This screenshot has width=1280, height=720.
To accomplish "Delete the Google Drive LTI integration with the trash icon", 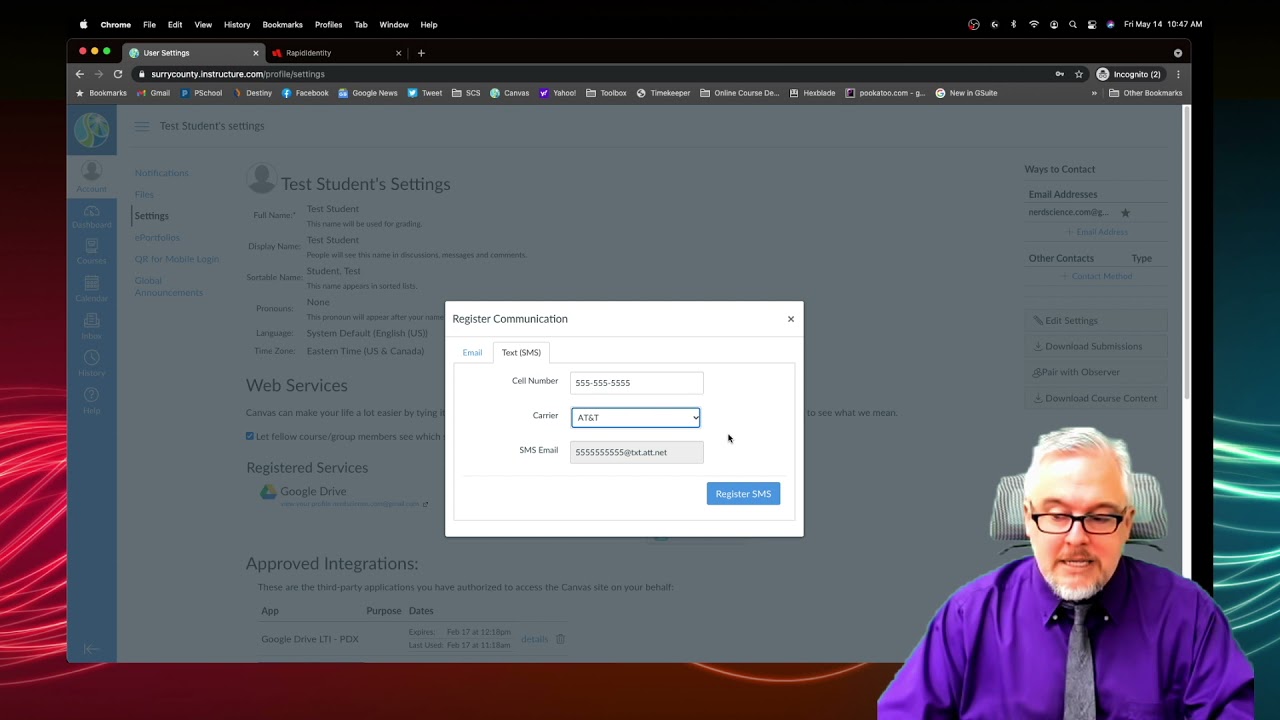I will click(x=560, y=639).
